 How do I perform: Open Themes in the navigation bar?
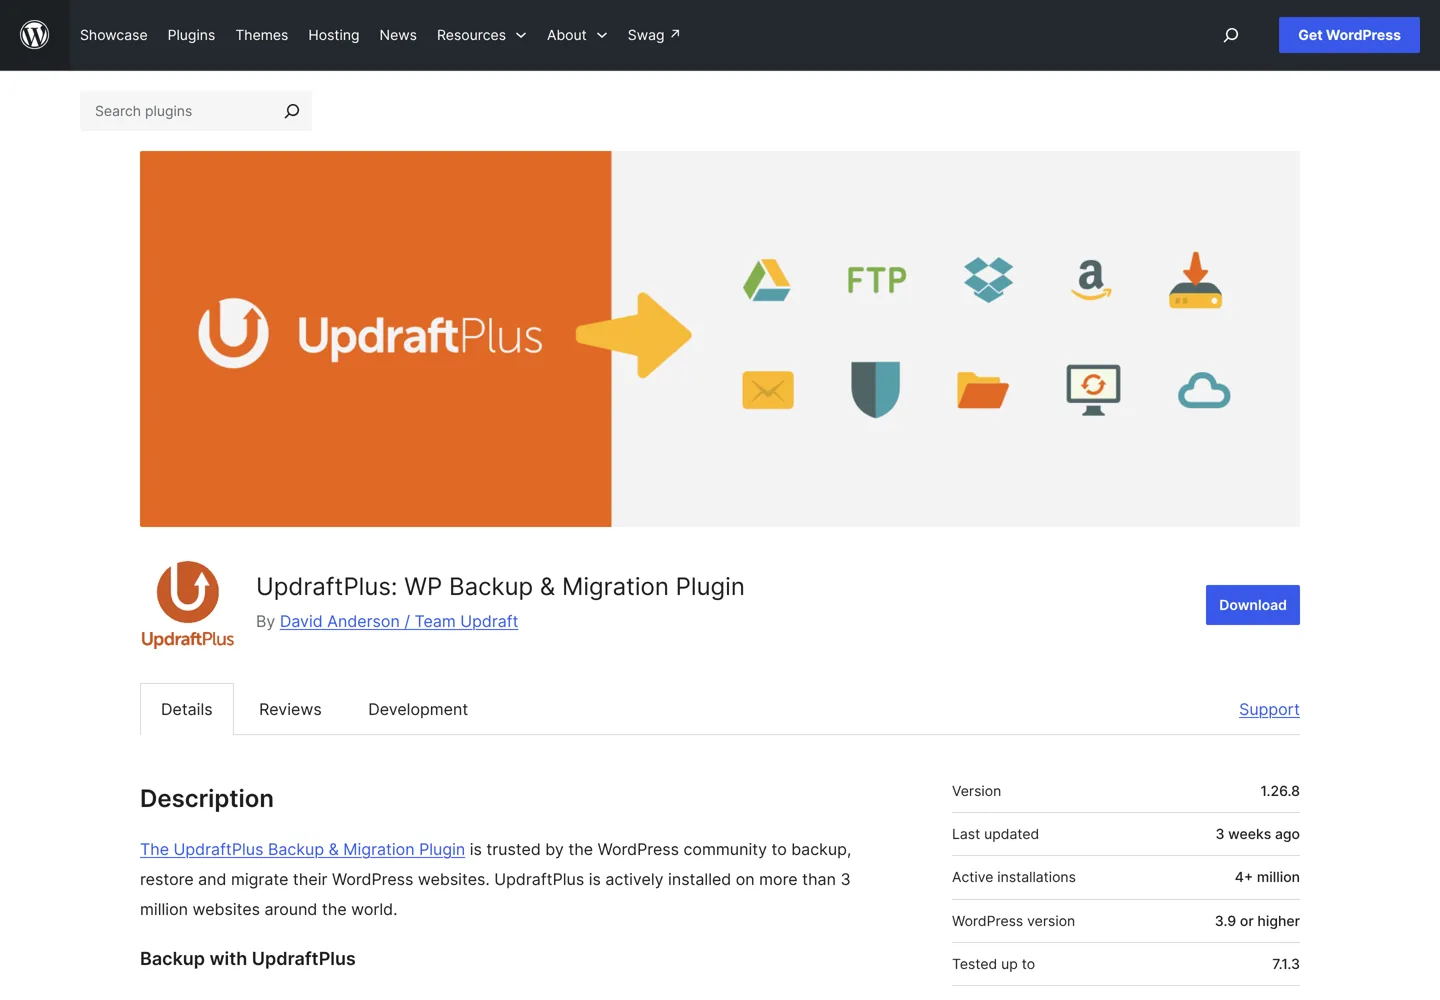click(x=262, y=35)
